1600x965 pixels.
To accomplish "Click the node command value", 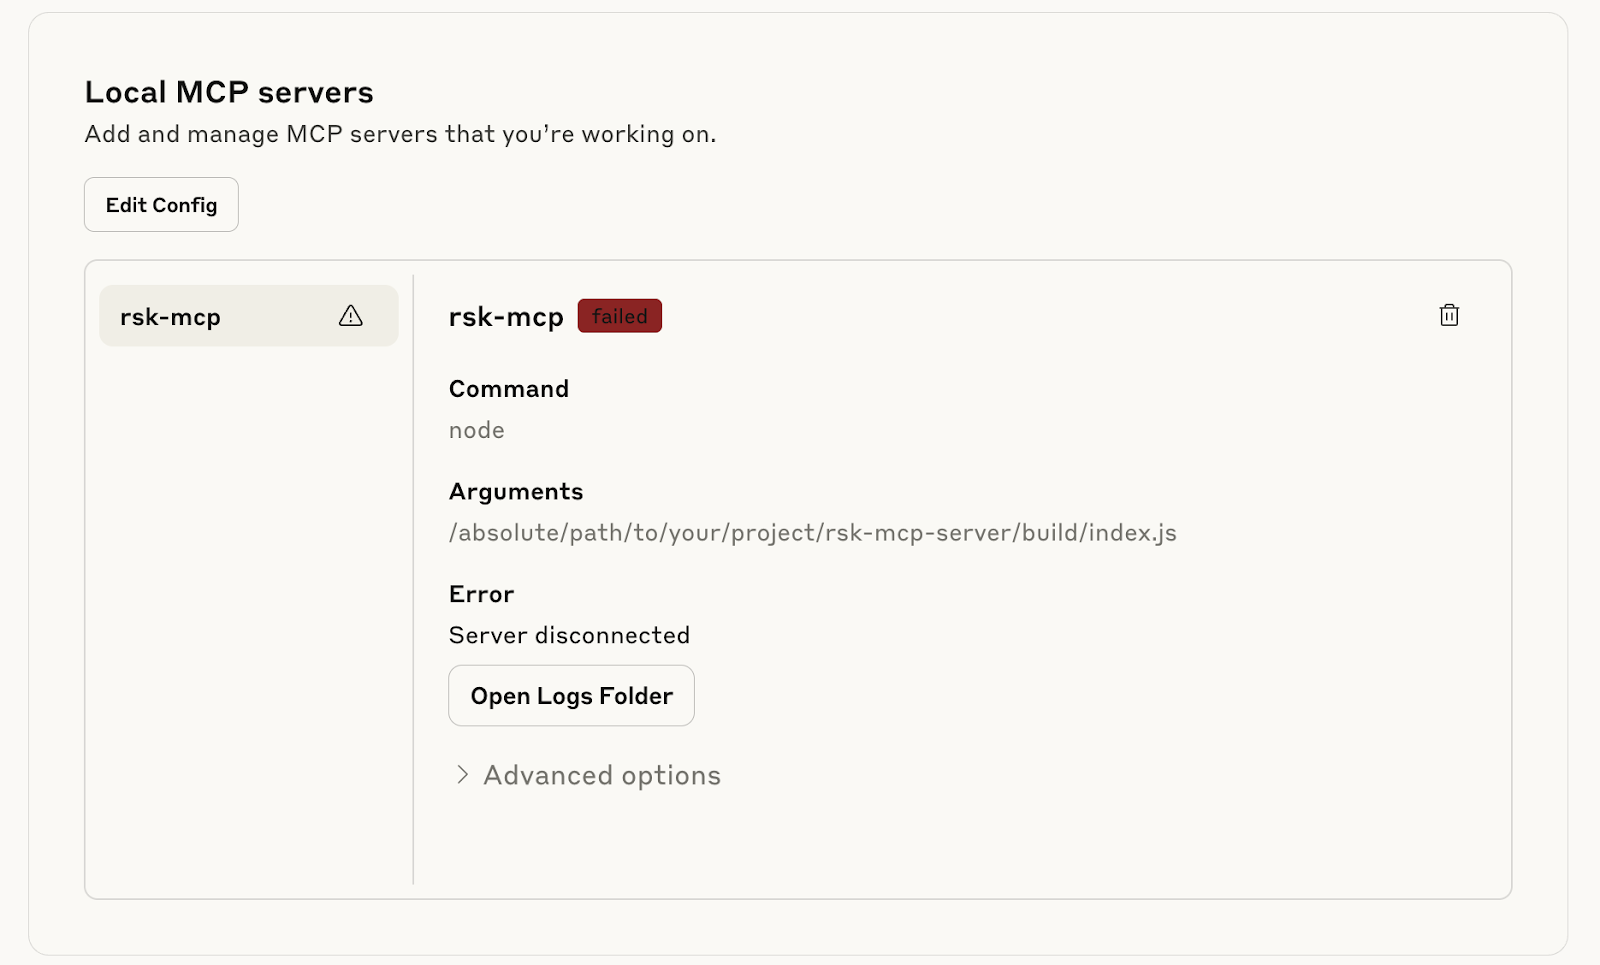I will [476, 430].
